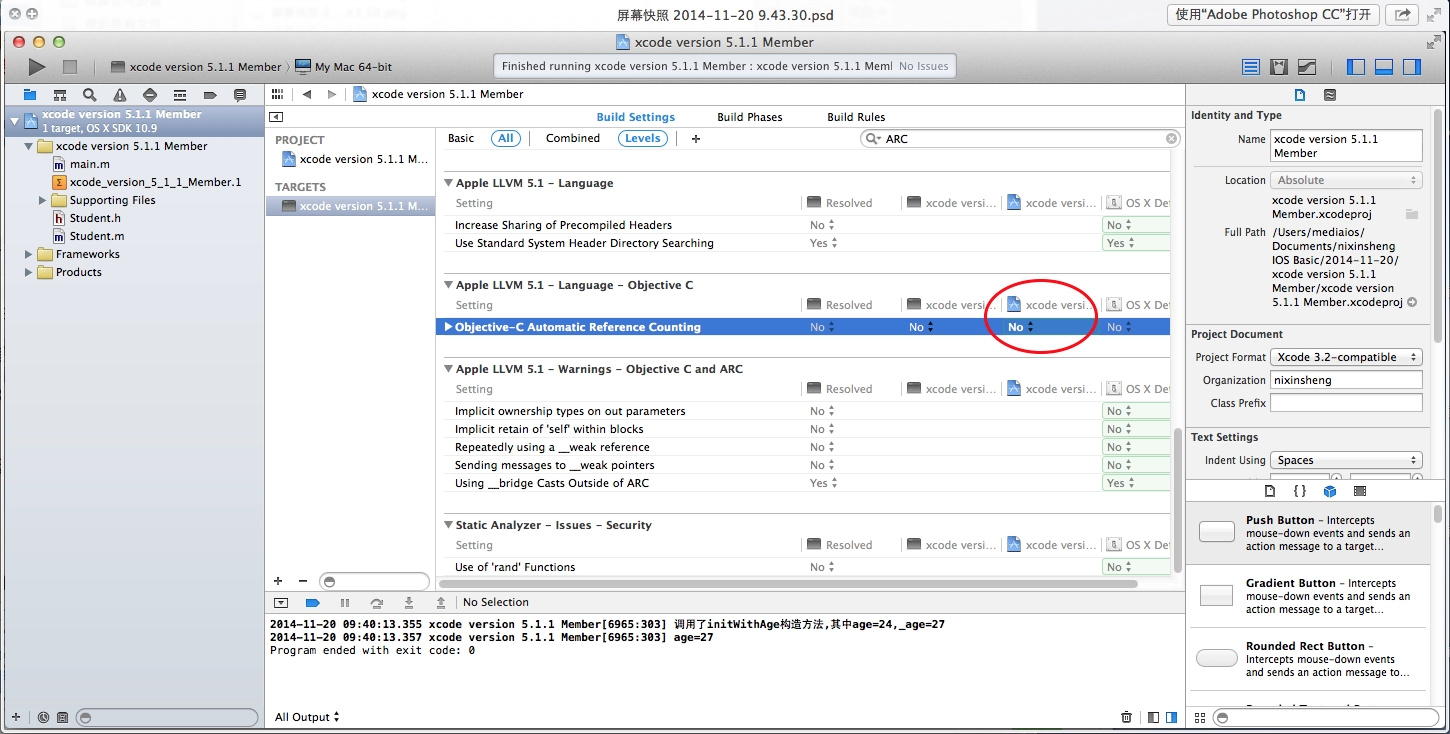
Task: Show the File Template library
Action: click(x=1270, y=491)
